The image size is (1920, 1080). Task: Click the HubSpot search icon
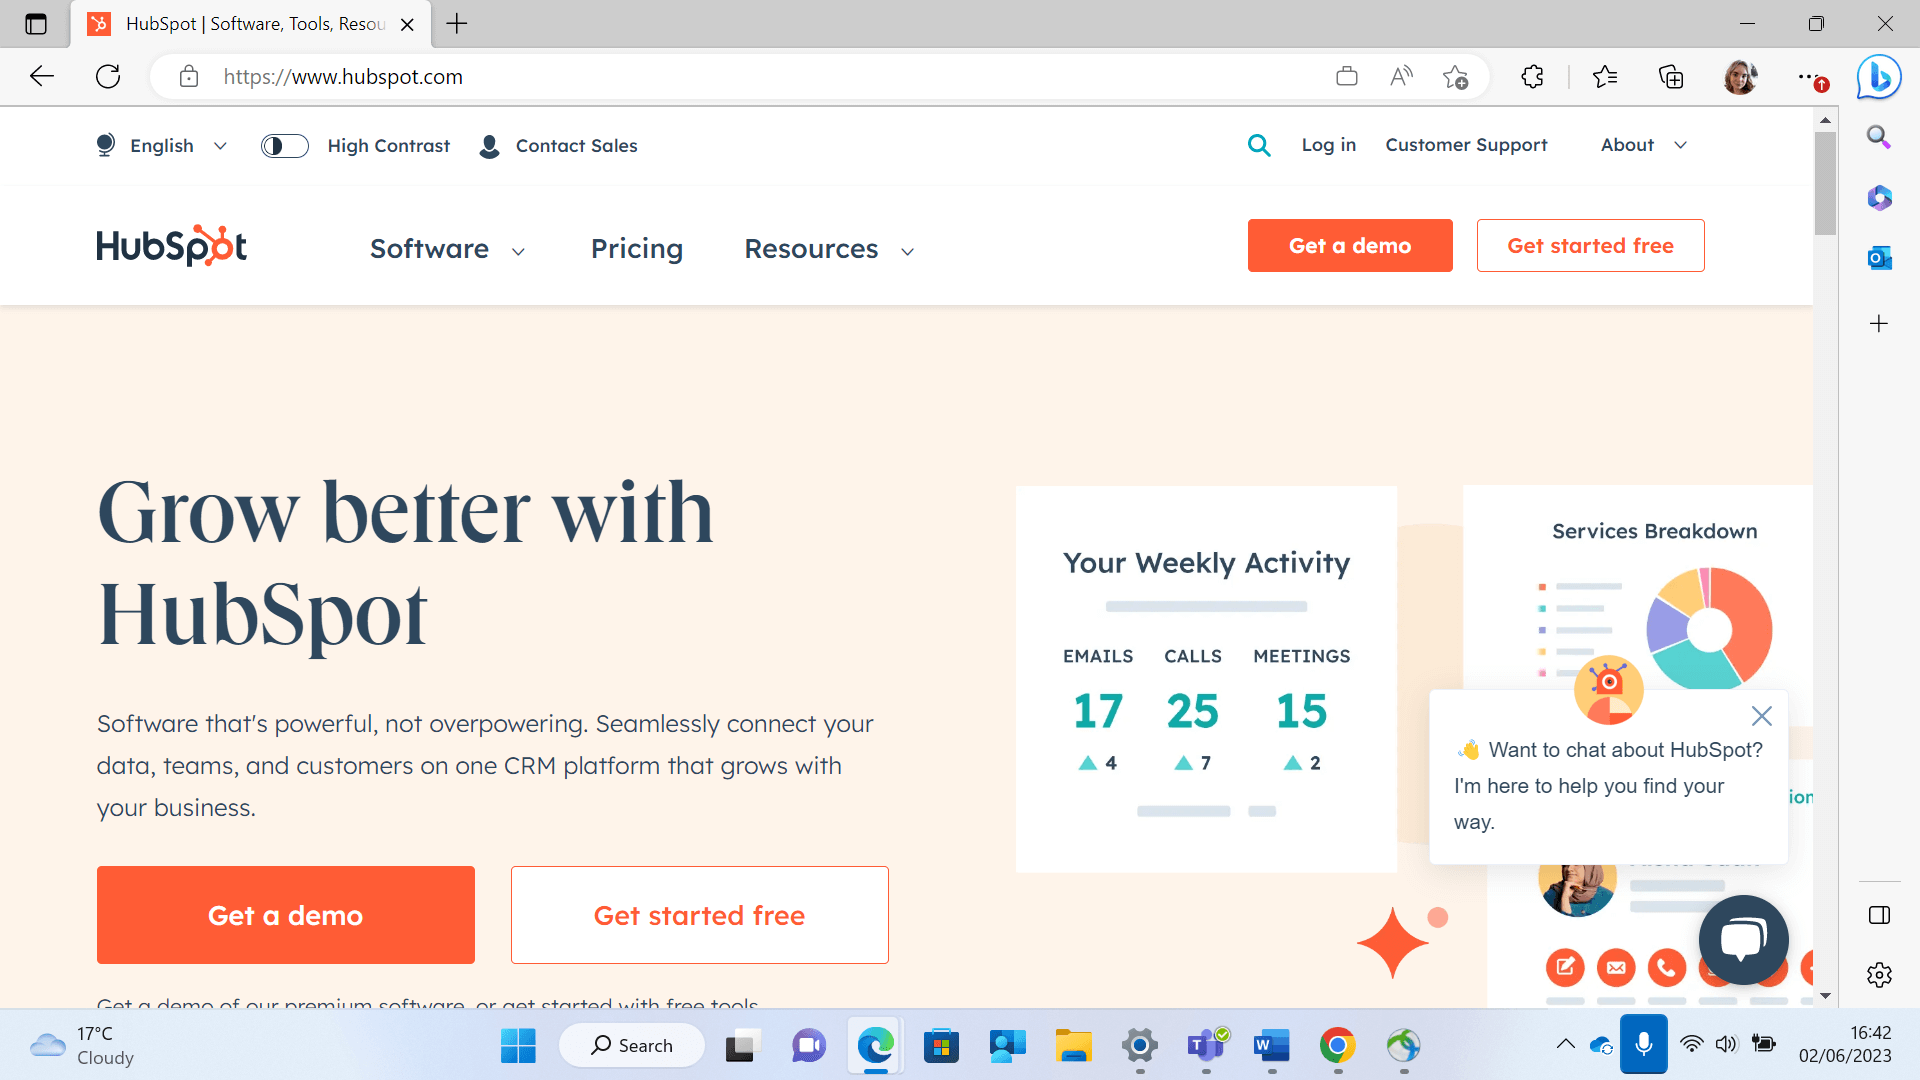pyautogui.click(x=1259, y=145)
